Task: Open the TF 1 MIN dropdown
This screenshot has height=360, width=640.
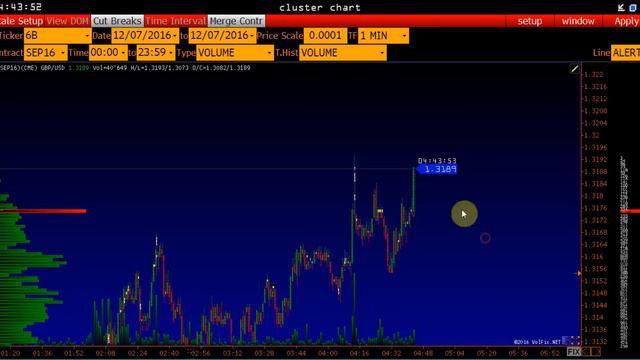Action: [x=383, y=36]
